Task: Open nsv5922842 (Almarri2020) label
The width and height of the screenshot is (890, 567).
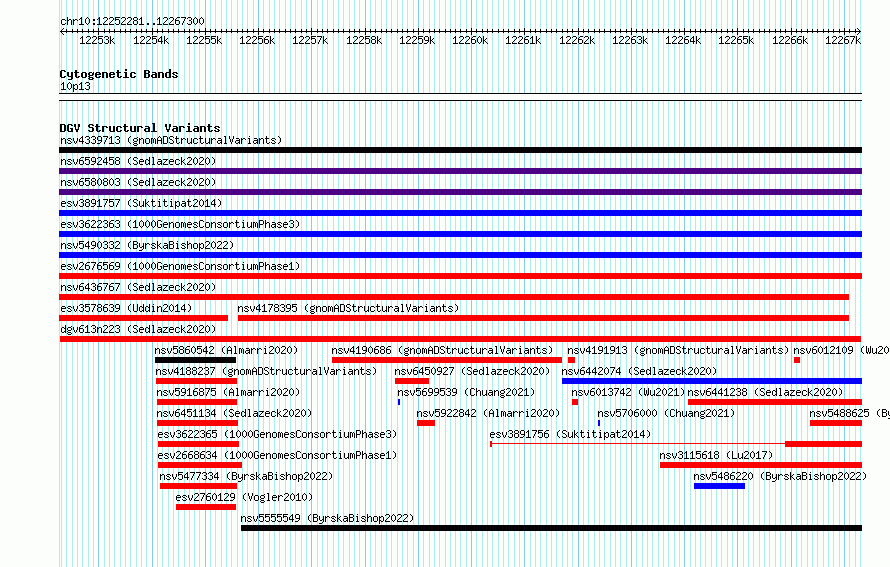Action: [x=488, y=413]
